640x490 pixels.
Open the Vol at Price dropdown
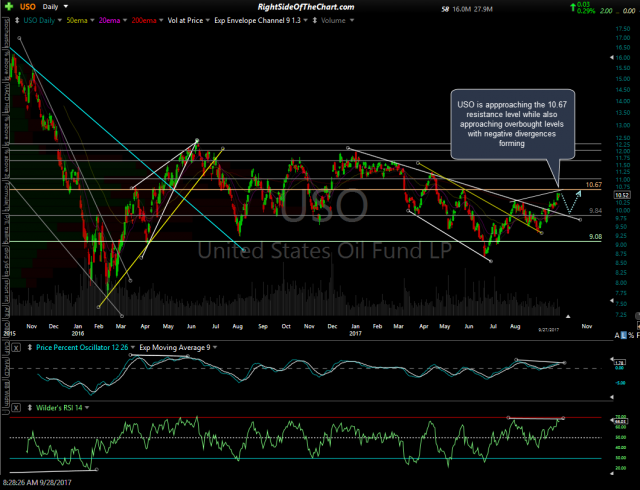(207, 20)
